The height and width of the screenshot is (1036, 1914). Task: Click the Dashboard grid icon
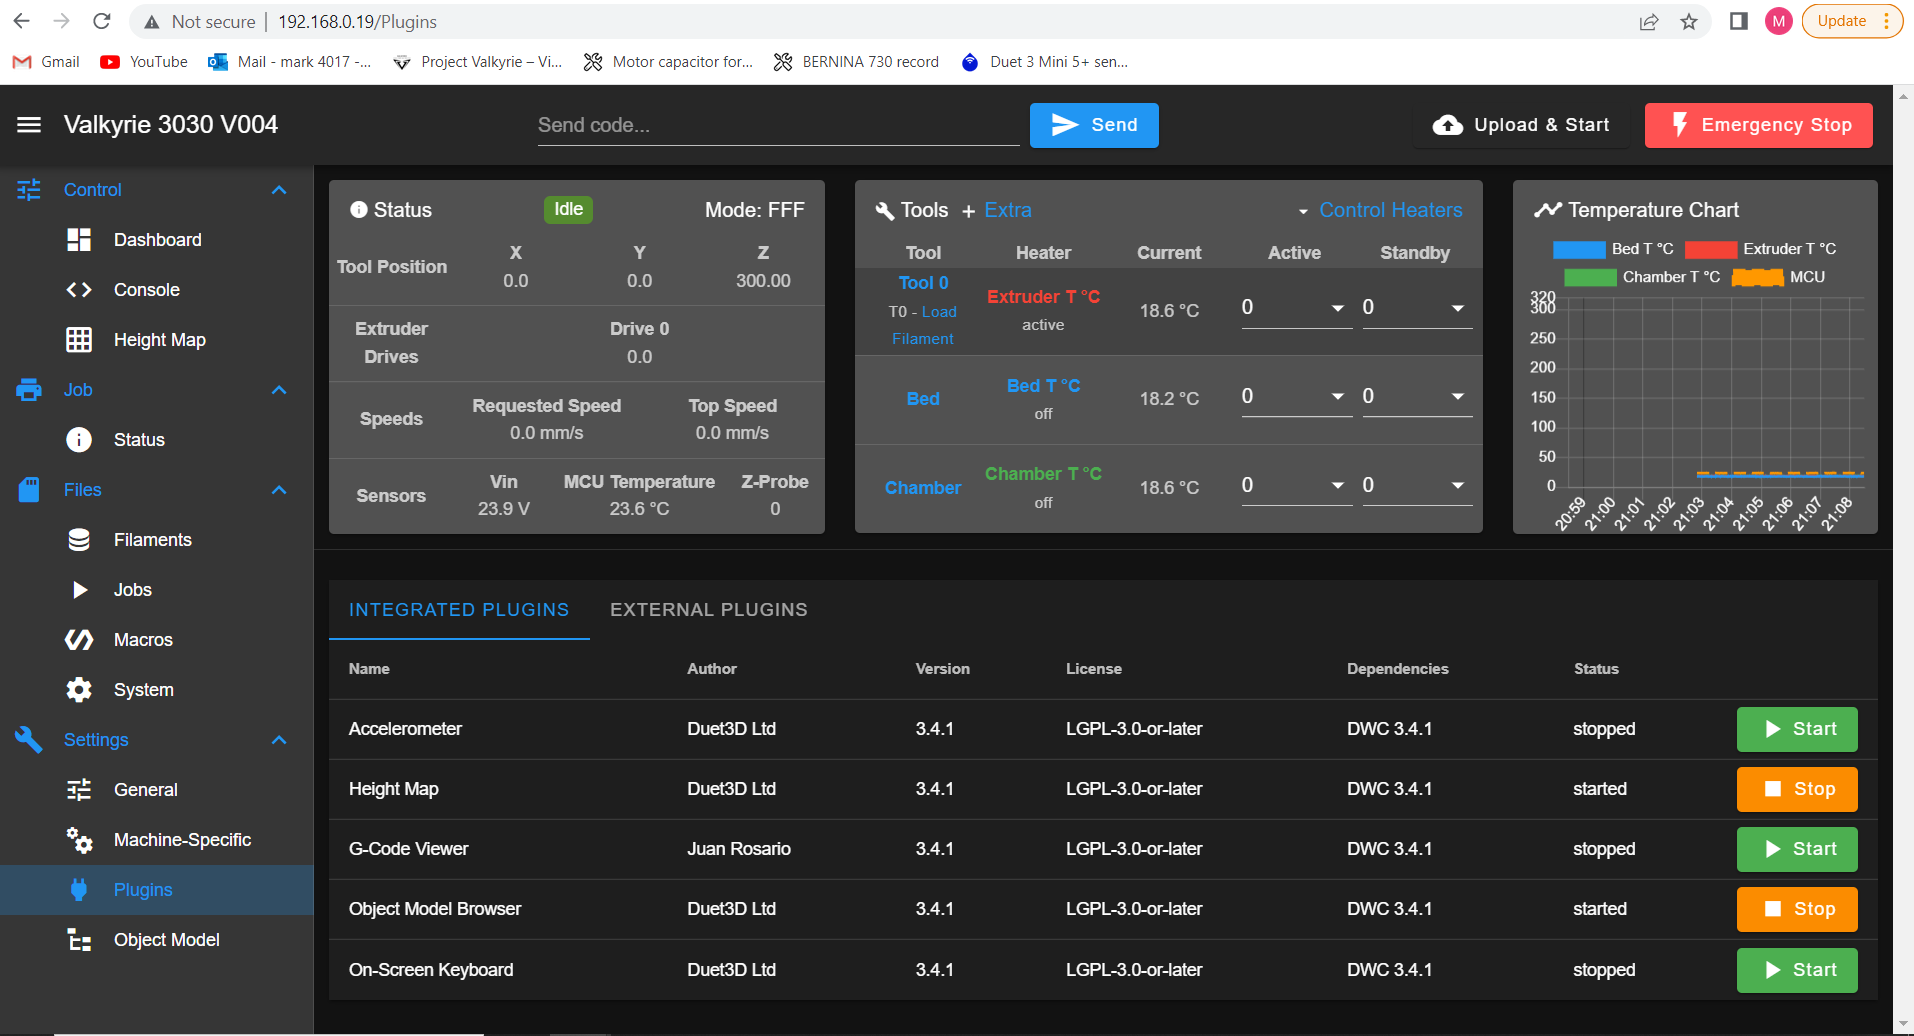click(x=79, y=240)
